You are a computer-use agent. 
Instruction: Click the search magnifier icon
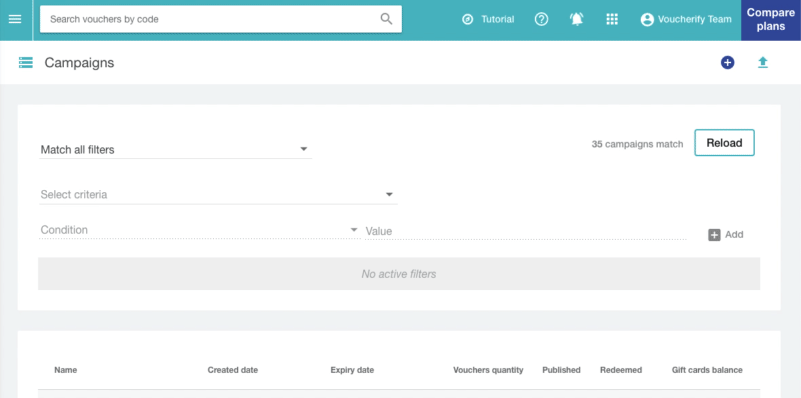point(387,19)
